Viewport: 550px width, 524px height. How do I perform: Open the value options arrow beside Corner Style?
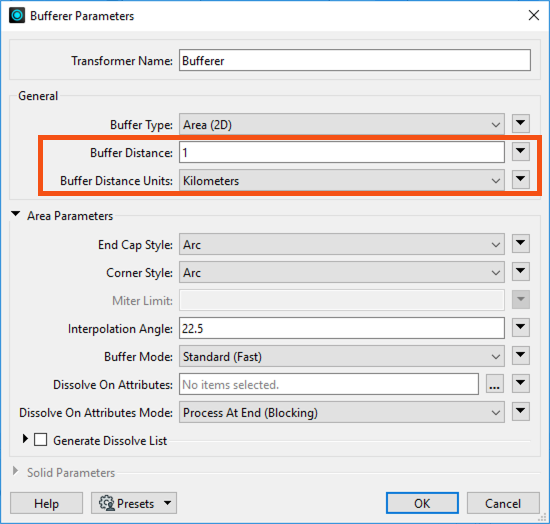(x=521, y=271)
